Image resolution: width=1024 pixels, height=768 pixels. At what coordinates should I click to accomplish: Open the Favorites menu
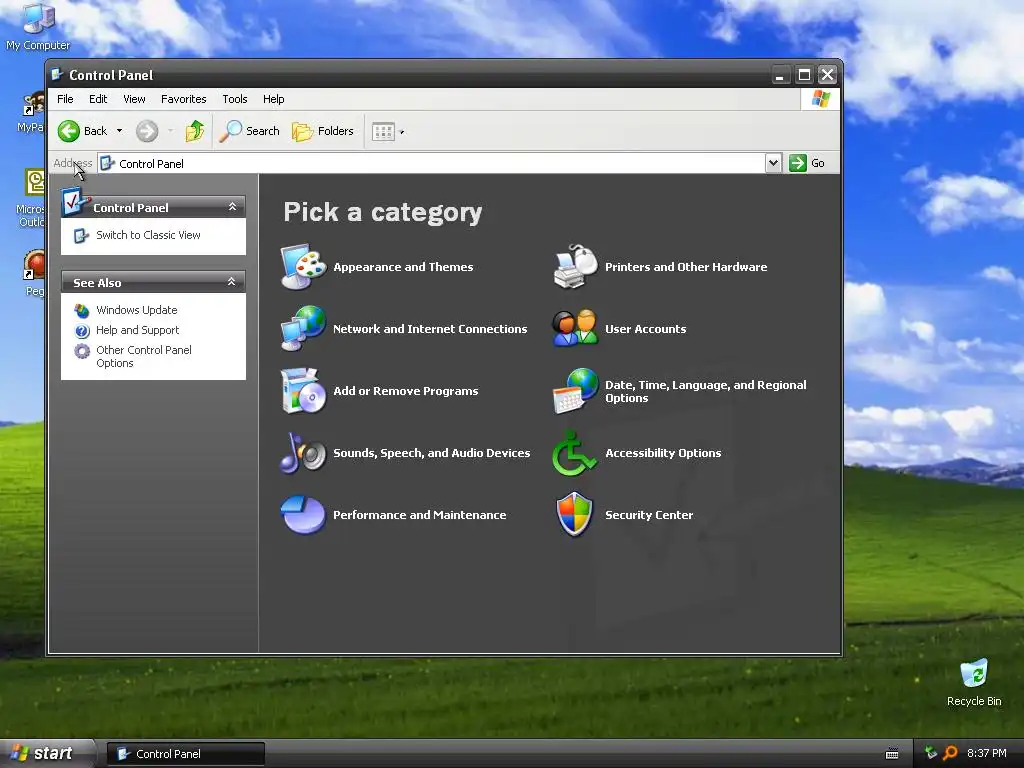pos(184,99)
